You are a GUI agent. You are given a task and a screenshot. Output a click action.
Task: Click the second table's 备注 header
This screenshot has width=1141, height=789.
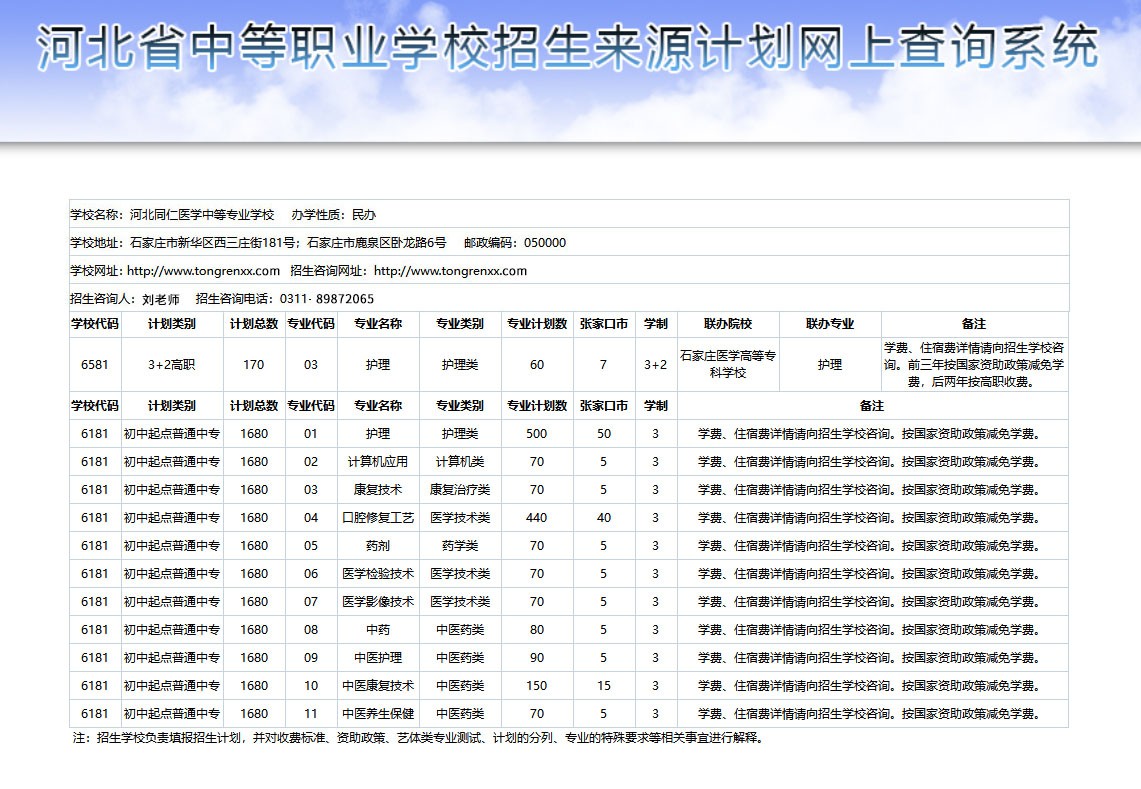coord(872,406)
